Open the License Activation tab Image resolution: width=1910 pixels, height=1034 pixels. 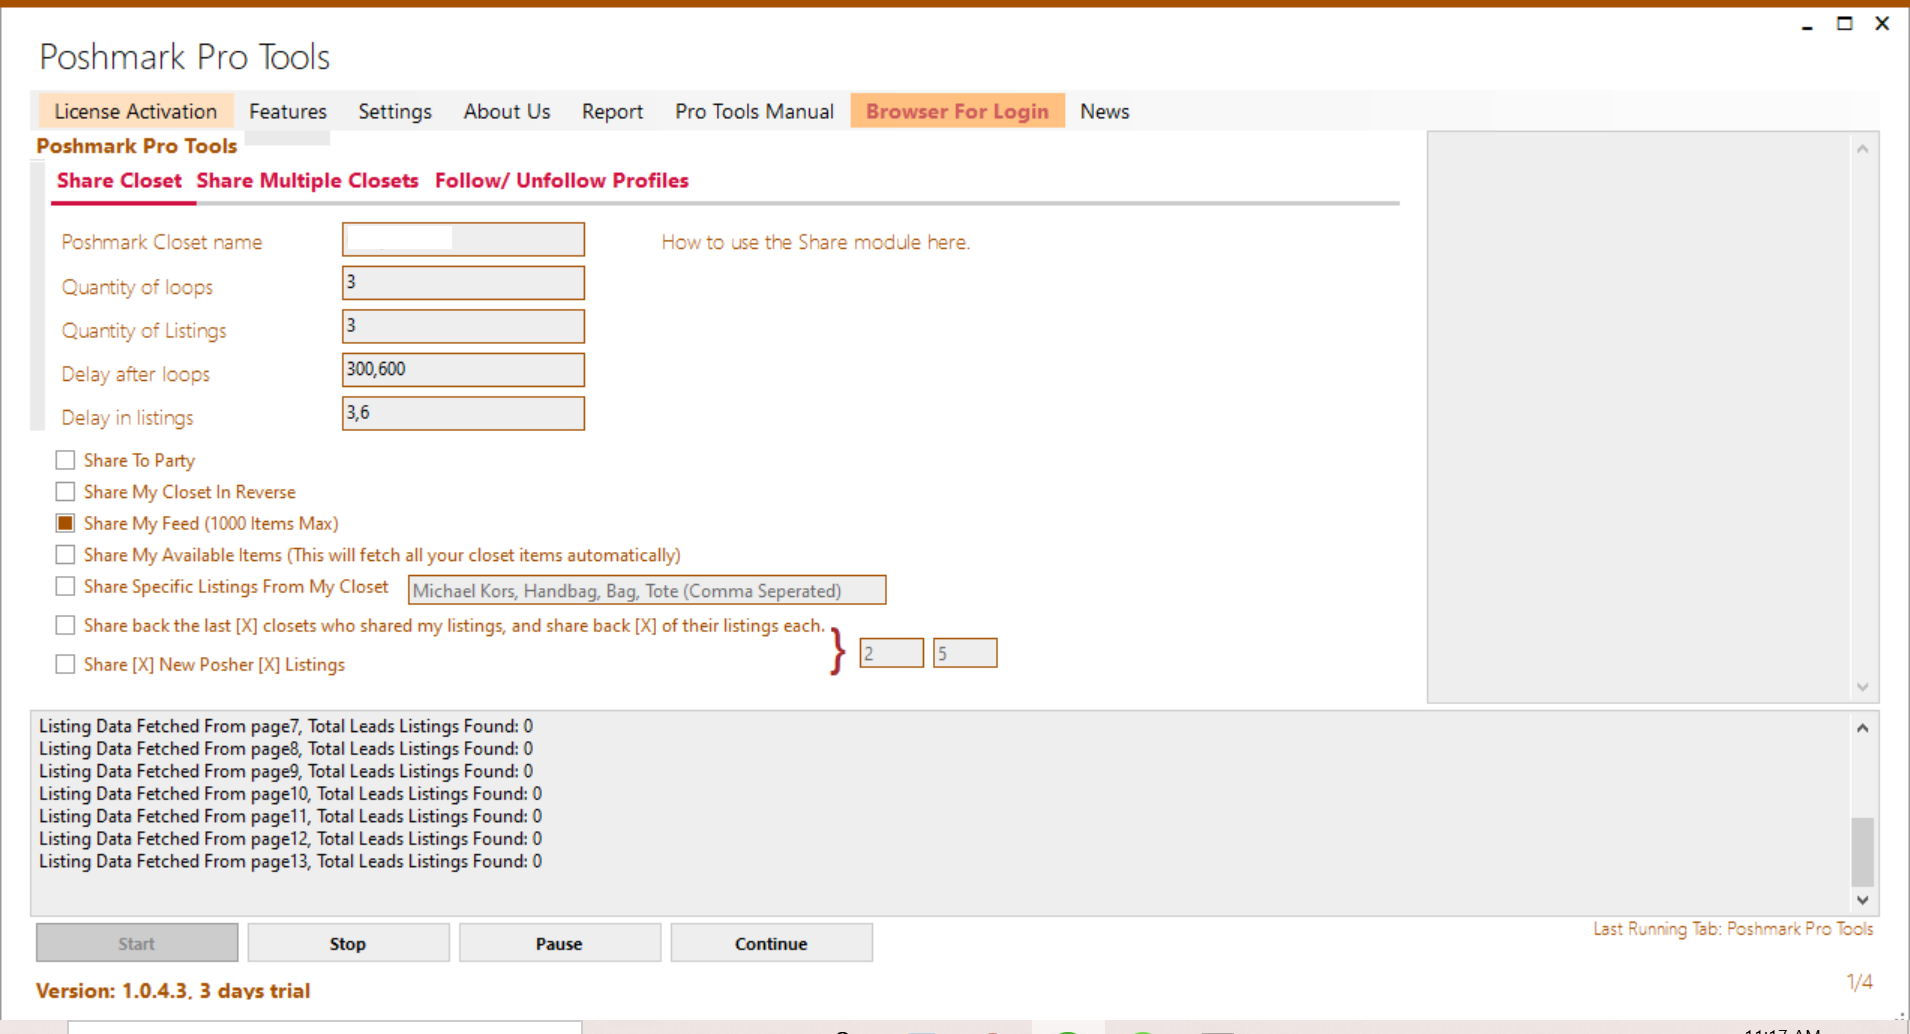135,111
